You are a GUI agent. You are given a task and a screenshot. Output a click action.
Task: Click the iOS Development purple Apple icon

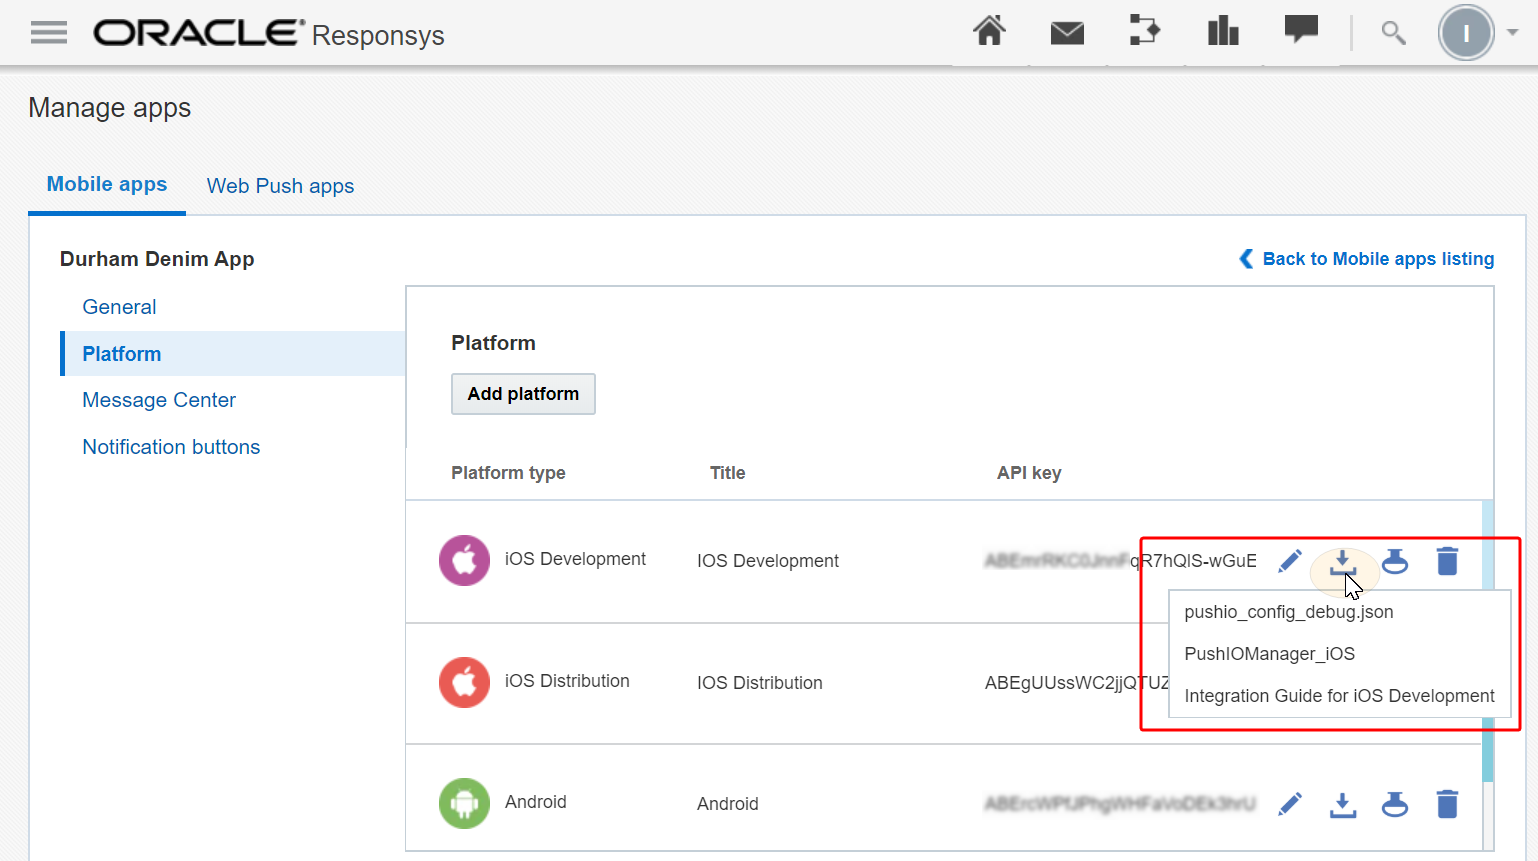(464, 560)
